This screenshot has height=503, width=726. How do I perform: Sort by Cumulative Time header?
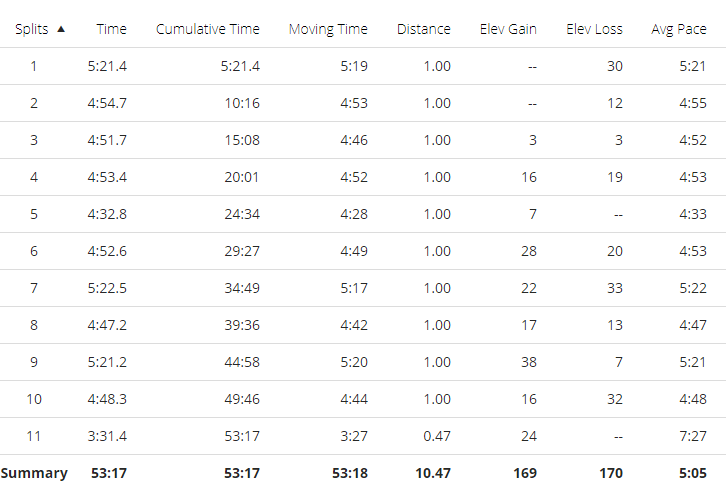pyautogui.click(x=207, y=29)
